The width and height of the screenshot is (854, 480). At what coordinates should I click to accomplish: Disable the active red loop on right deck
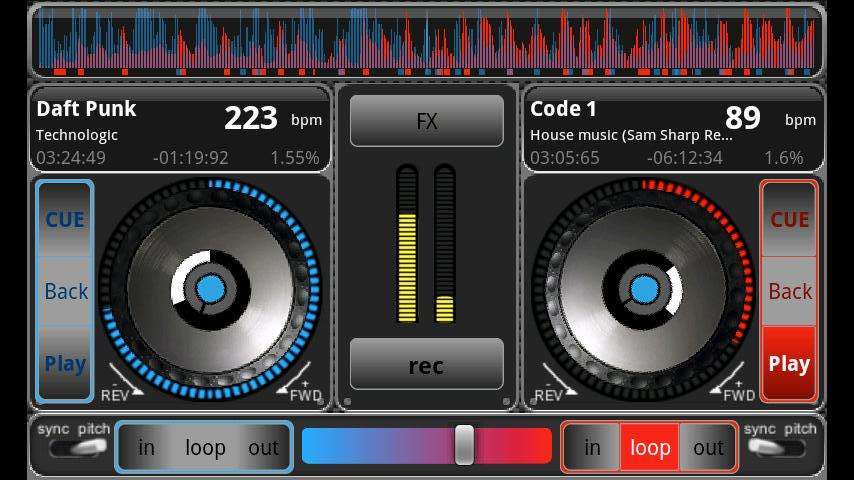[x=650, y=447]
